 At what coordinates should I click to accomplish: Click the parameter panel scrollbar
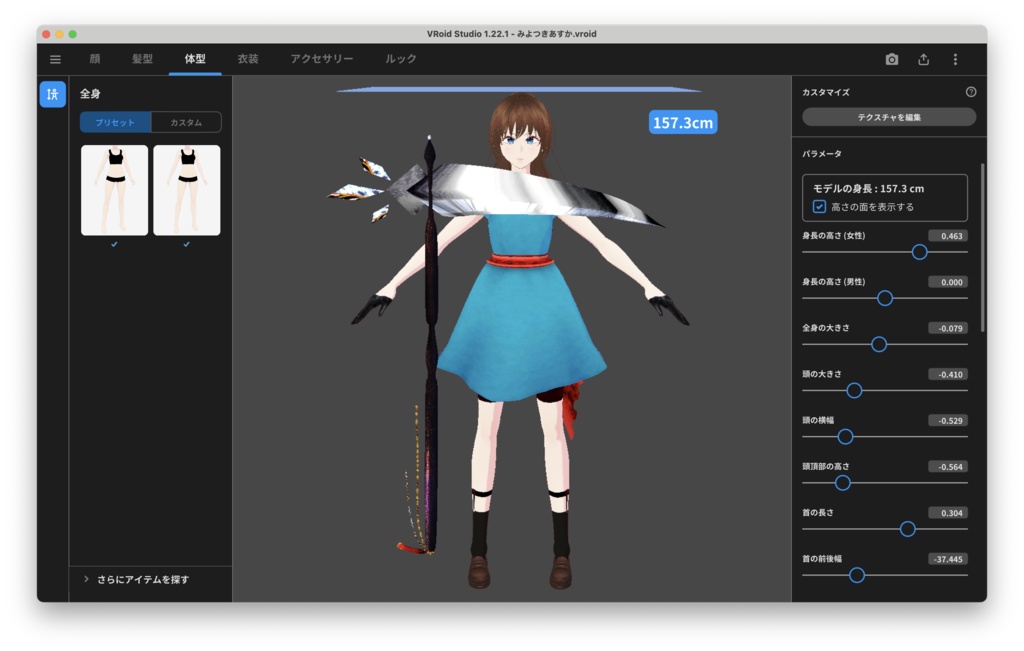982,248
